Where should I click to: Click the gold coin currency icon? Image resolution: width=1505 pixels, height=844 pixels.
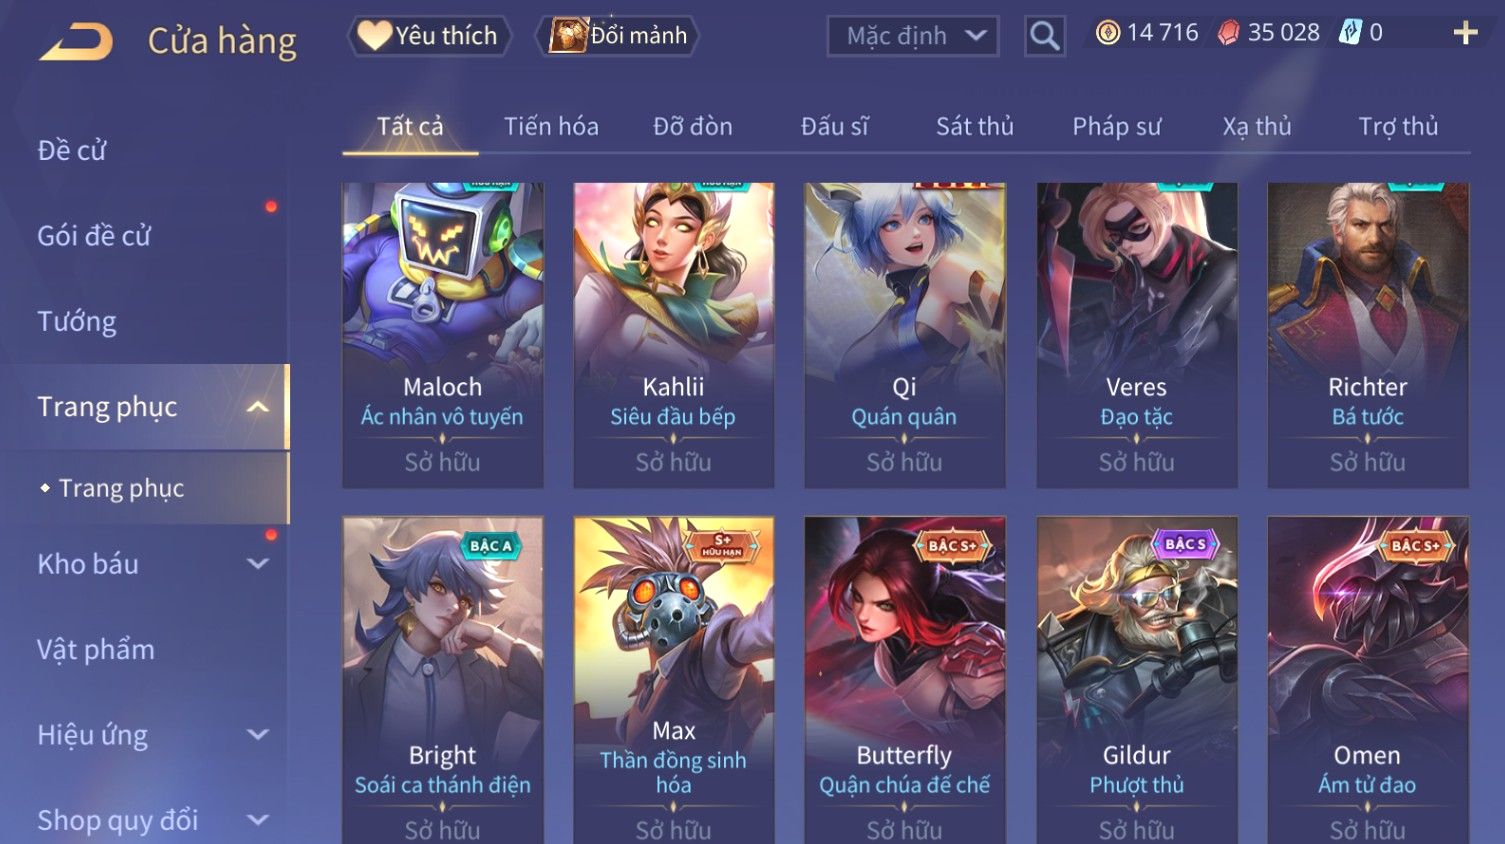1107,33
